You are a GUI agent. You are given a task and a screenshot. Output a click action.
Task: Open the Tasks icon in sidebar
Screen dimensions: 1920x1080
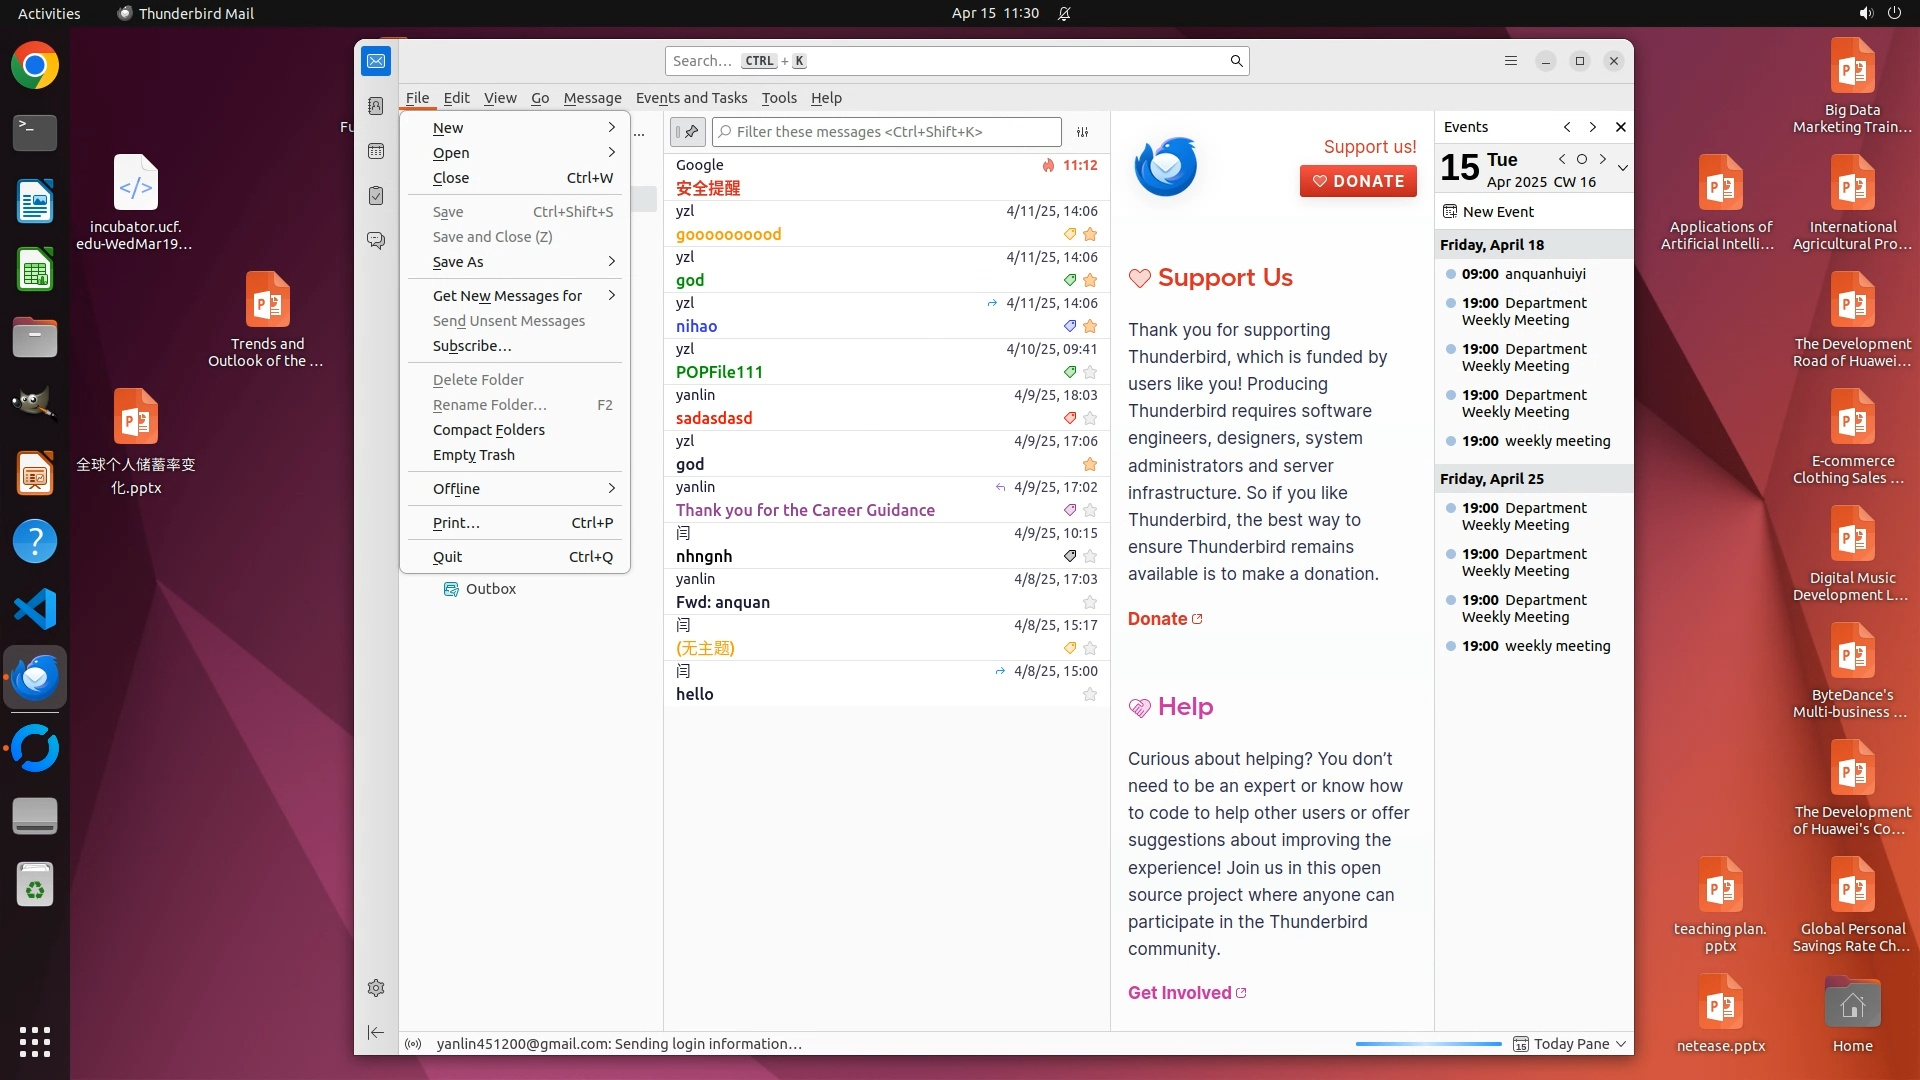pyautogui.click(x=376, y=196)
